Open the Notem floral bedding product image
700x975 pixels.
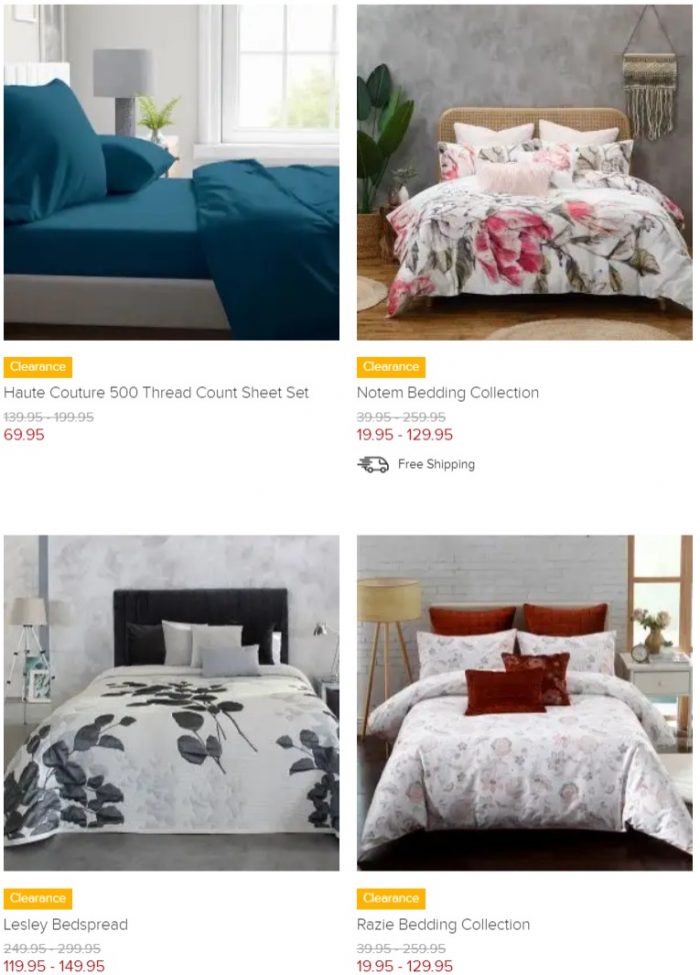525,172
